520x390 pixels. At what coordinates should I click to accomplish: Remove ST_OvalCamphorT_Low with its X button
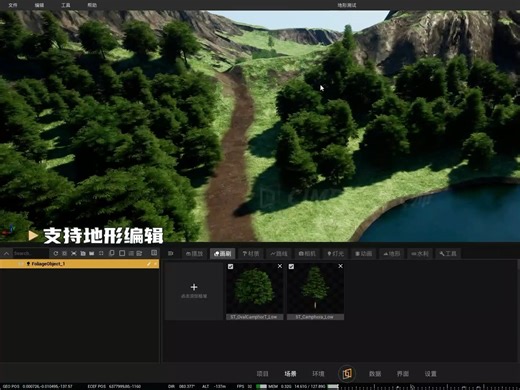pos(280,266)
